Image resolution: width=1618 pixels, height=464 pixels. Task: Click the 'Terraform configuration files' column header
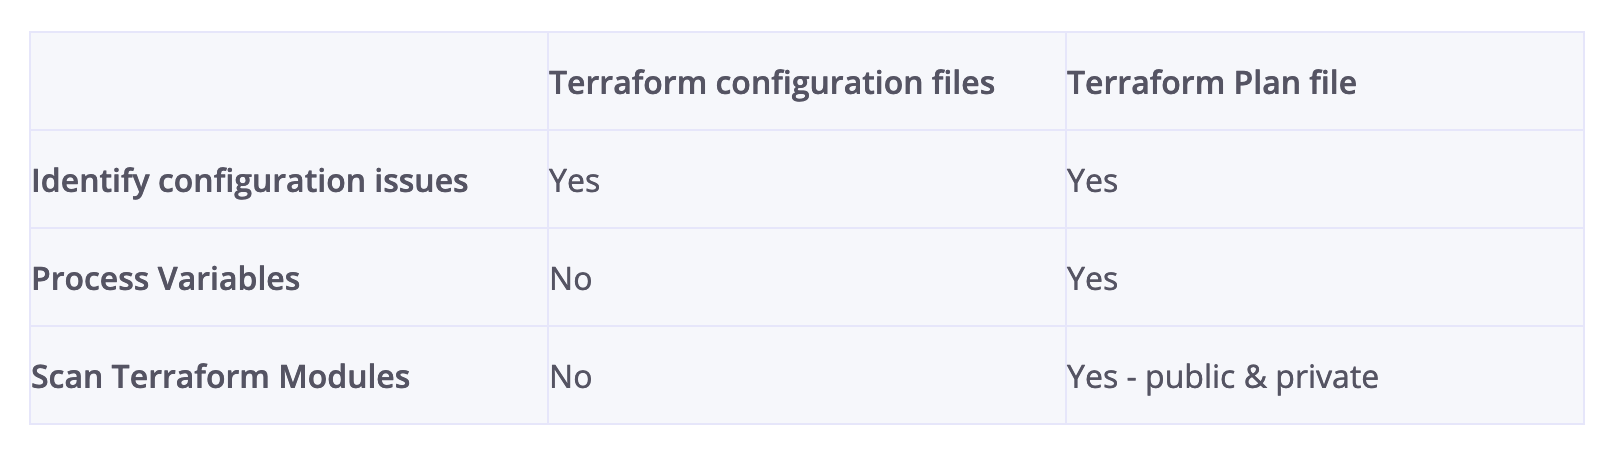pyautogui.click(x=772, y=82)
